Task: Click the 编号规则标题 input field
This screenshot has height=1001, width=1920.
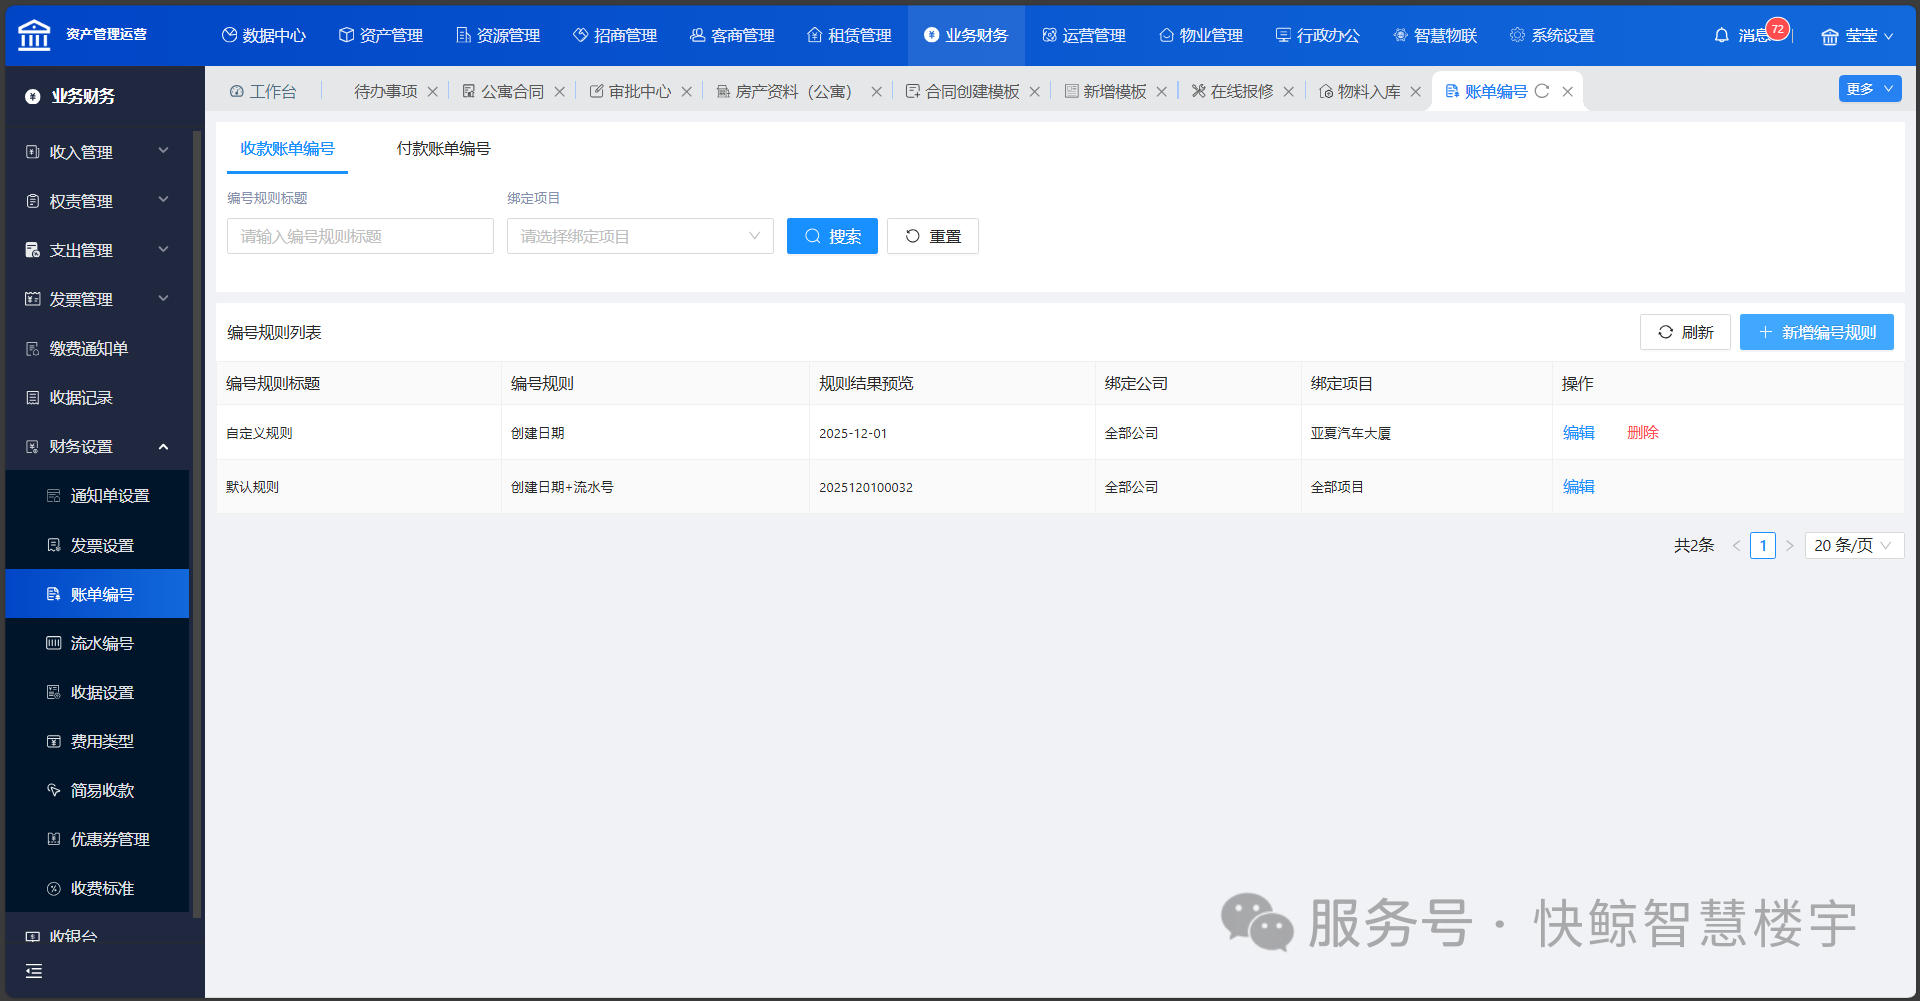Action: click(360, 236)
